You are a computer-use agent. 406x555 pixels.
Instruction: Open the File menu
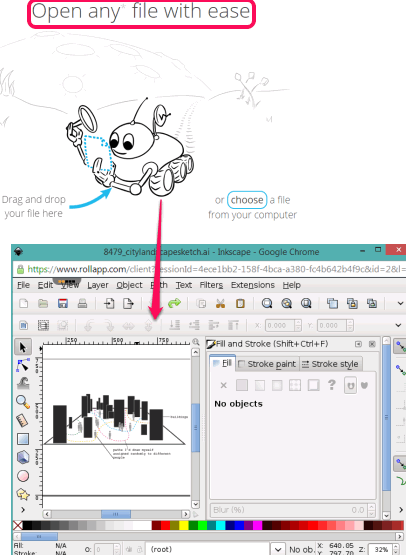[x=23, y=285]
